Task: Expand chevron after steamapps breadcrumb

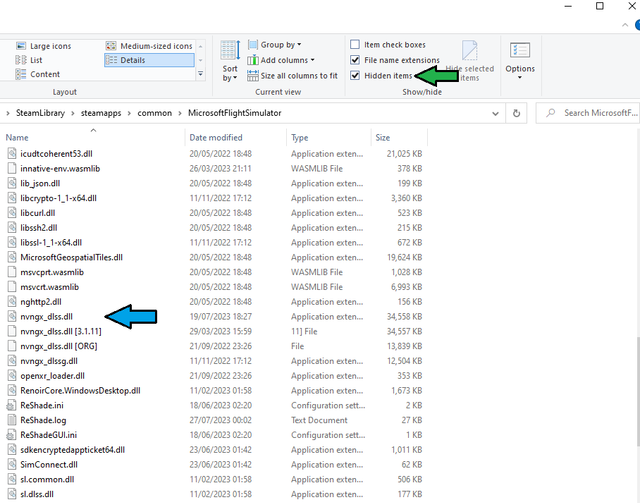Action: coord(129,114)
